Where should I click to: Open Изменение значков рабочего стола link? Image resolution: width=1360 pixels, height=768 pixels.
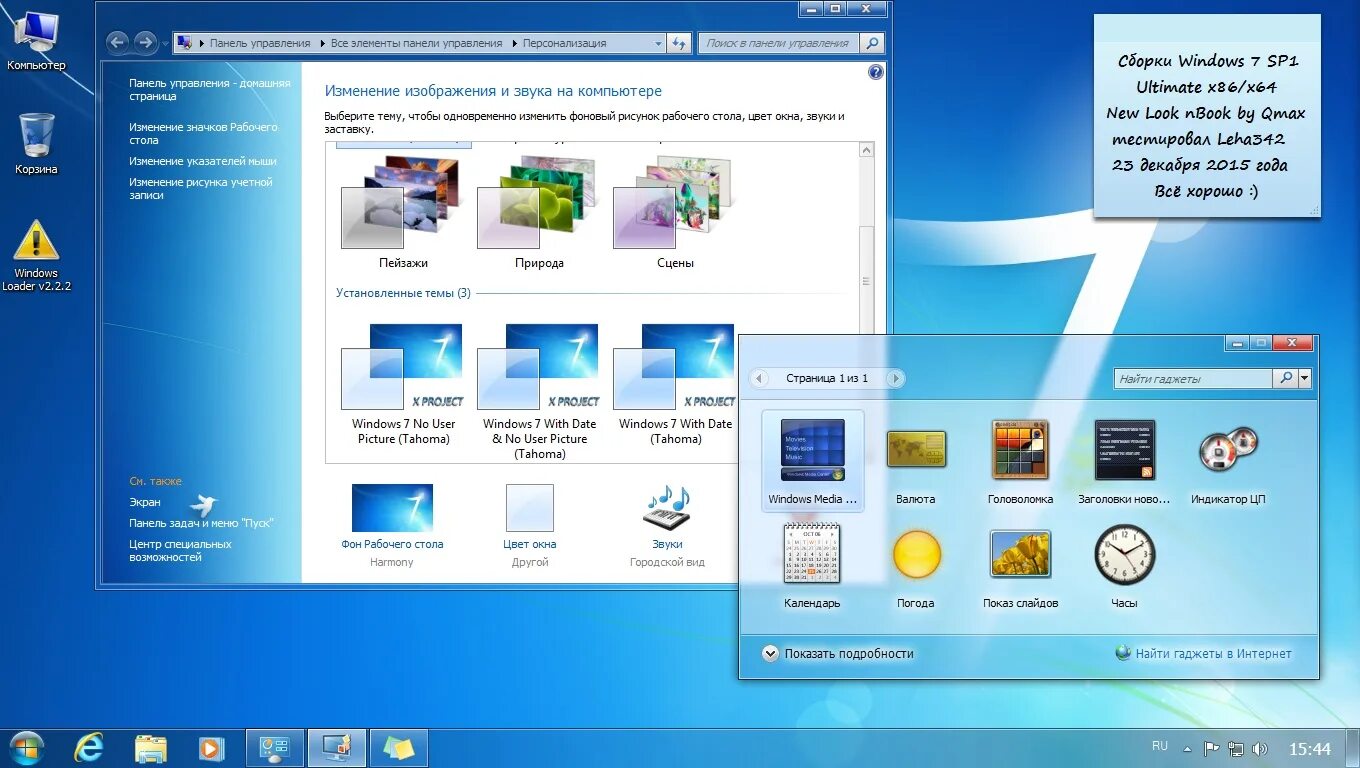click(203, 133)
